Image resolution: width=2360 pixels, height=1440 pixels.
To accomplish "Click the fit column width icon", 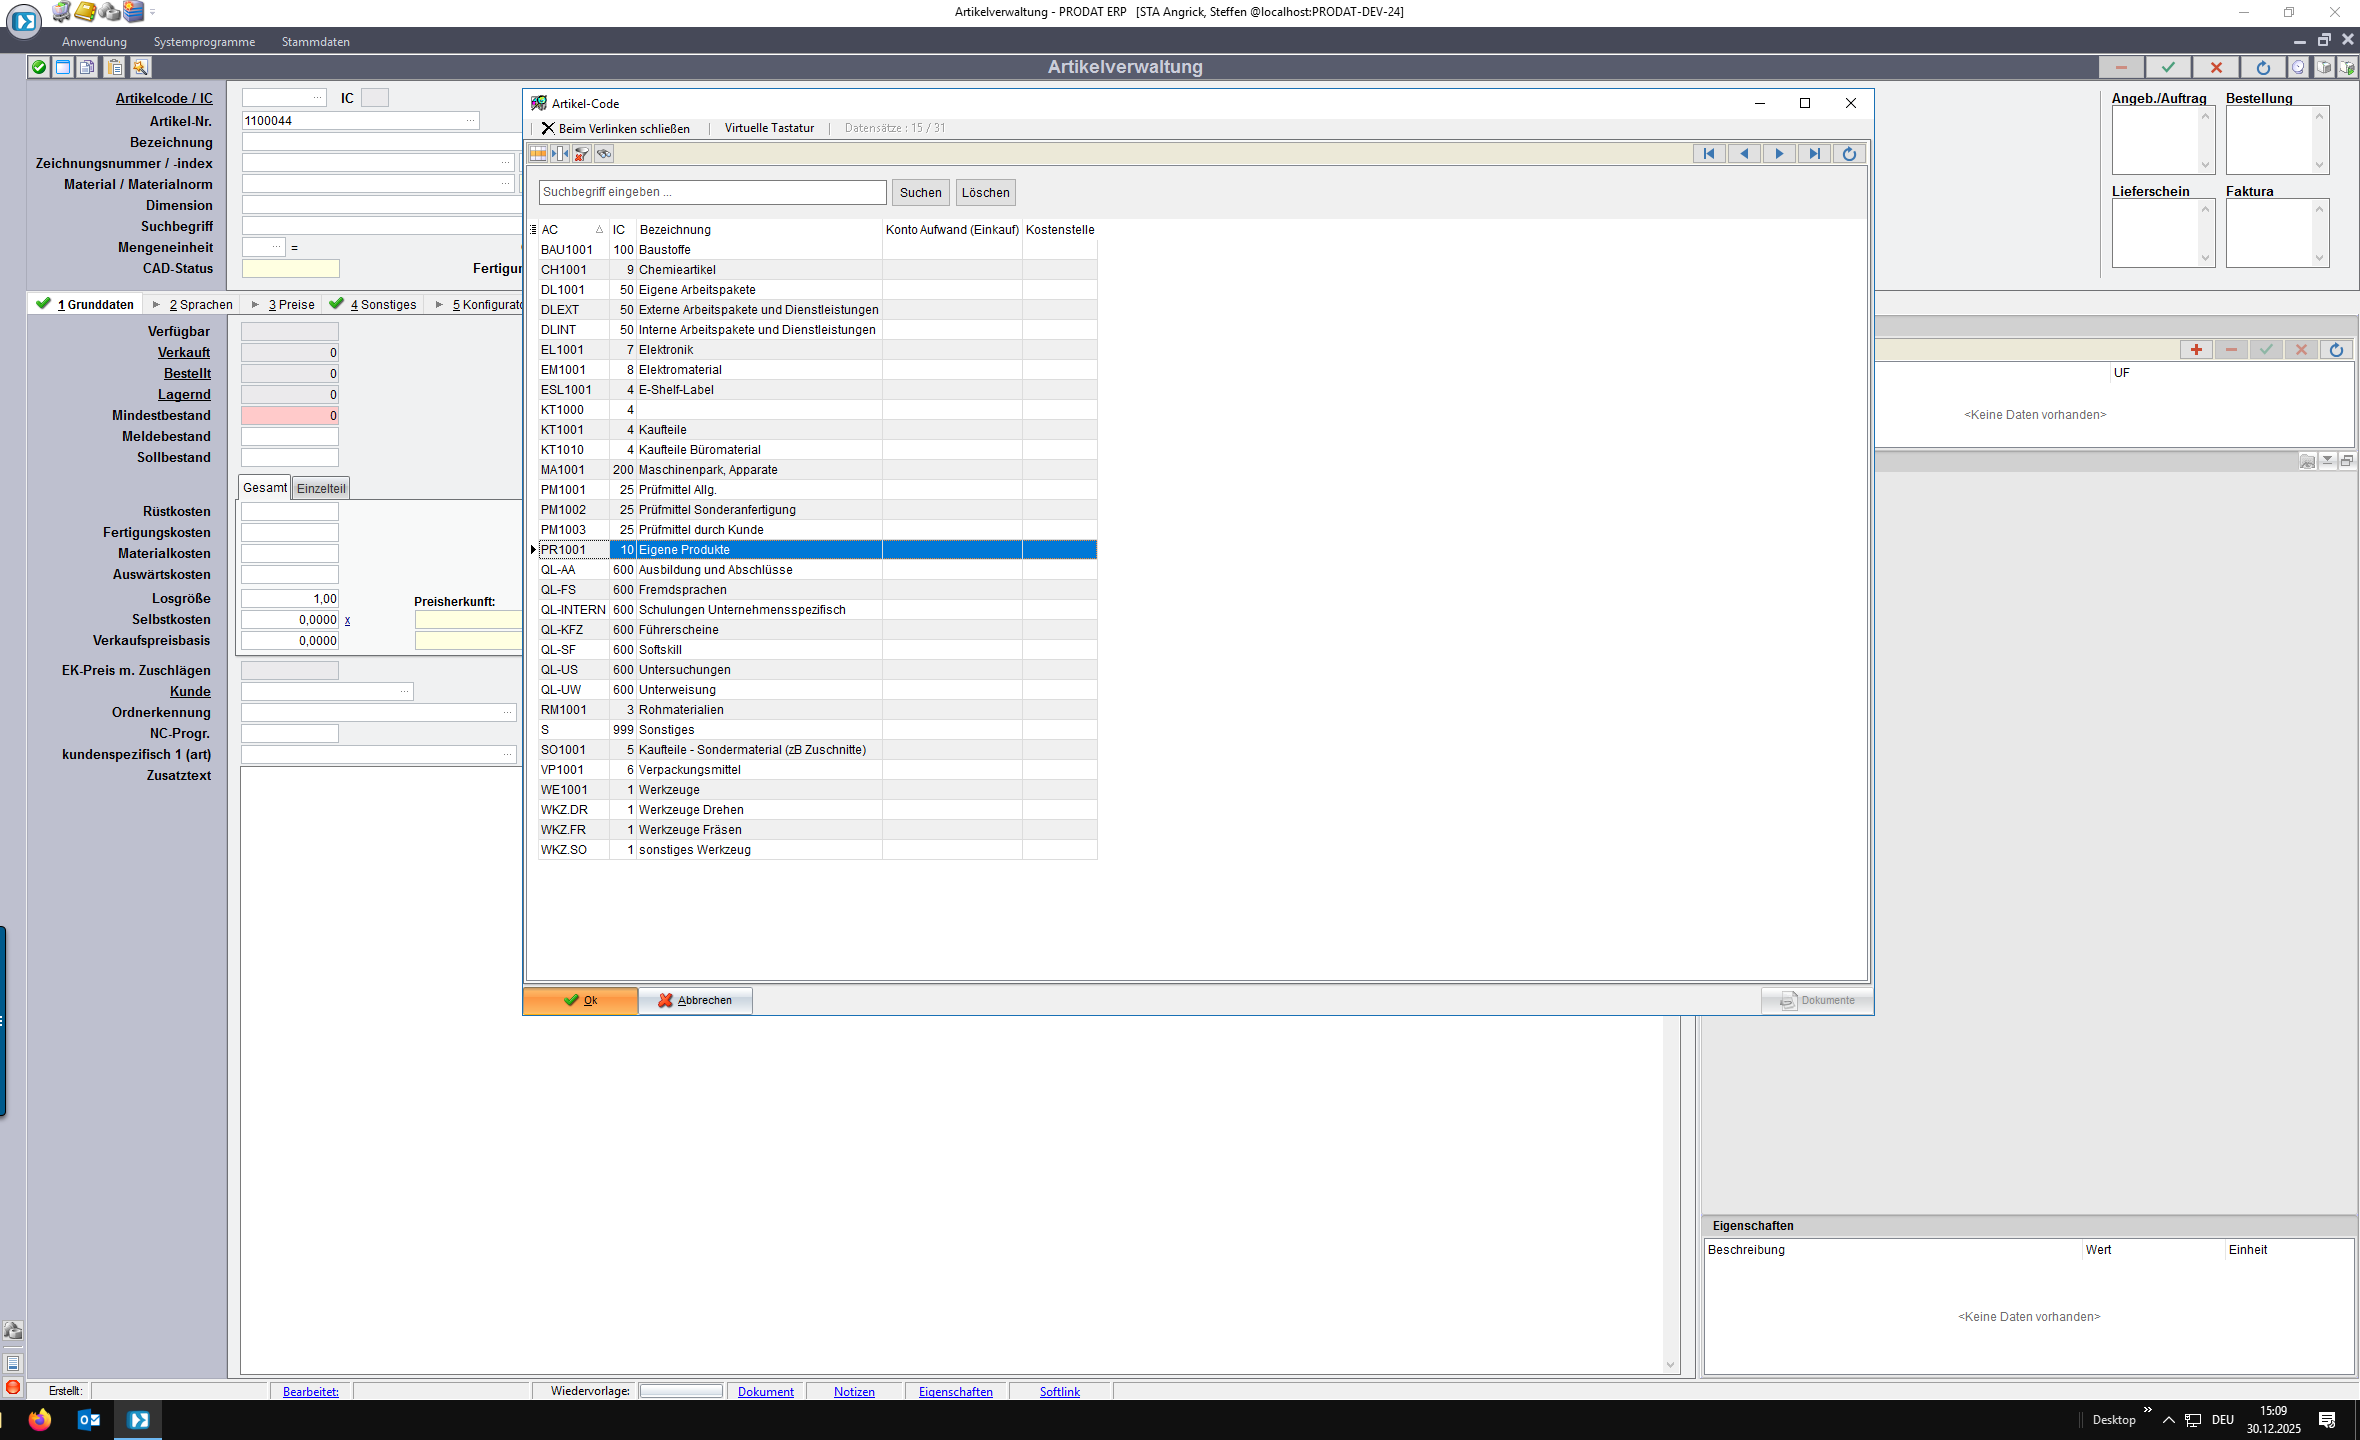I will tap(560, 154).
